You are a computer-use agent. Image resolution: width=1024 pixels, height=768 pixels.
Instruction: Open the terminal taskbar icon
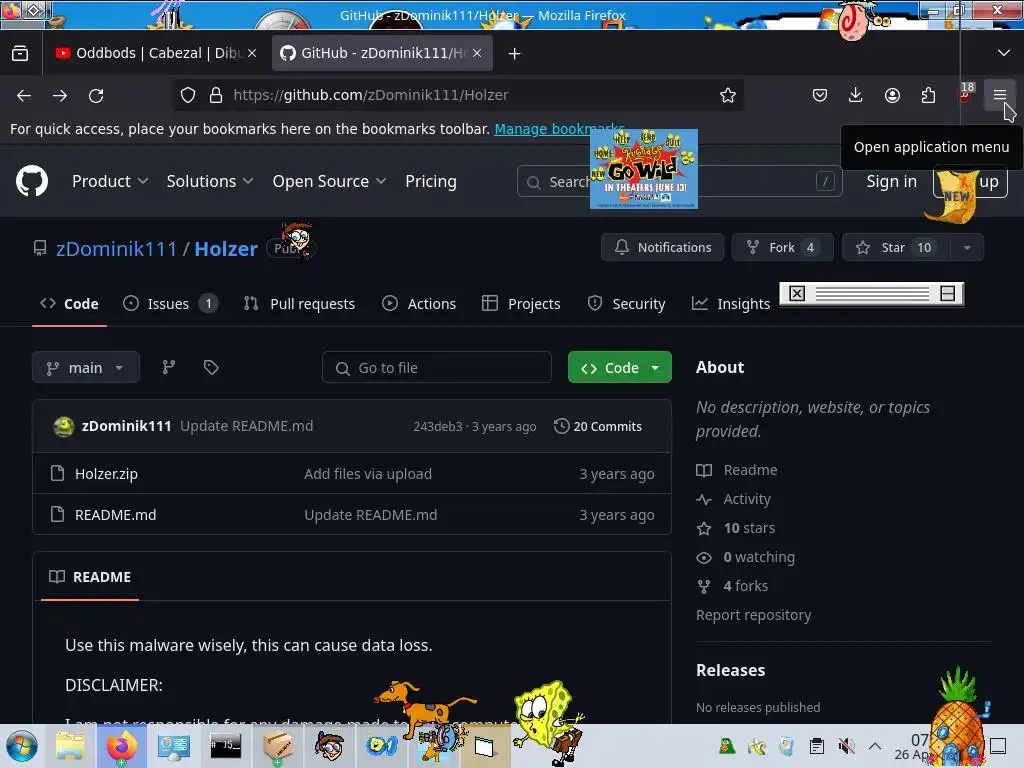225,746
